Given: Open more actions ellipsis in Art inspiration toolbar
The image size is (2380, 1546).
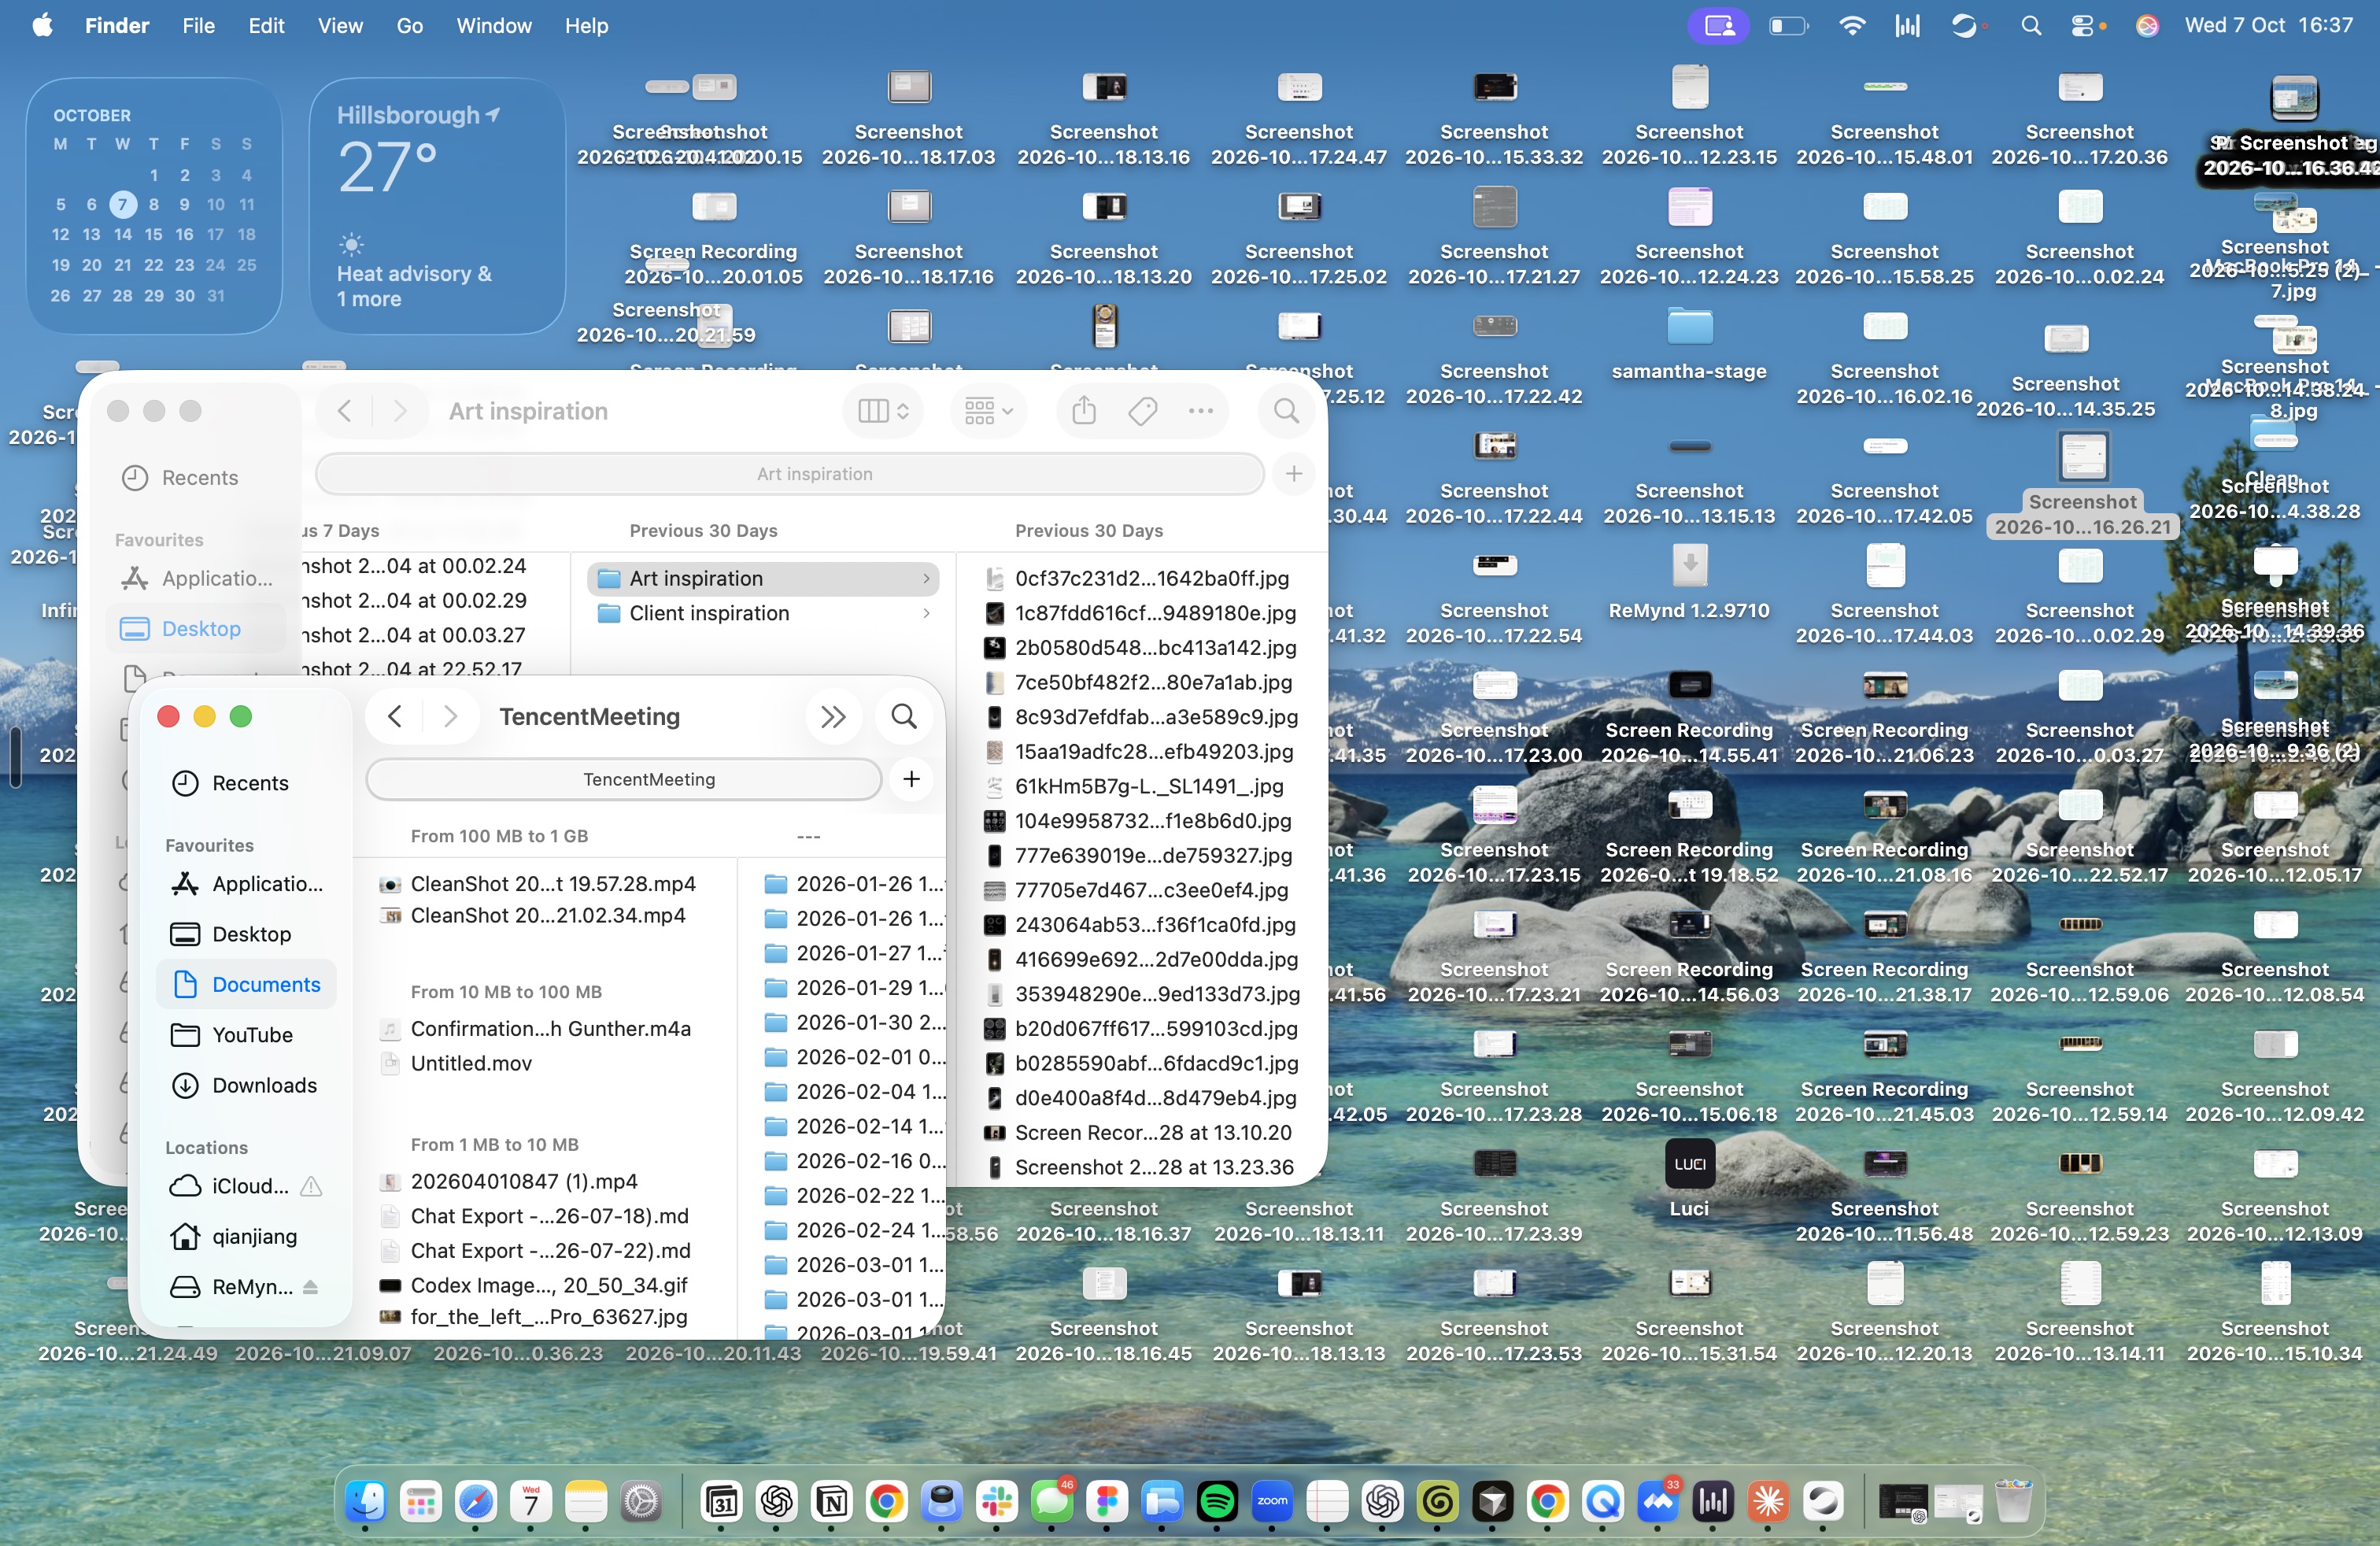Looking at the screenshot, I should click(1200, 411).
